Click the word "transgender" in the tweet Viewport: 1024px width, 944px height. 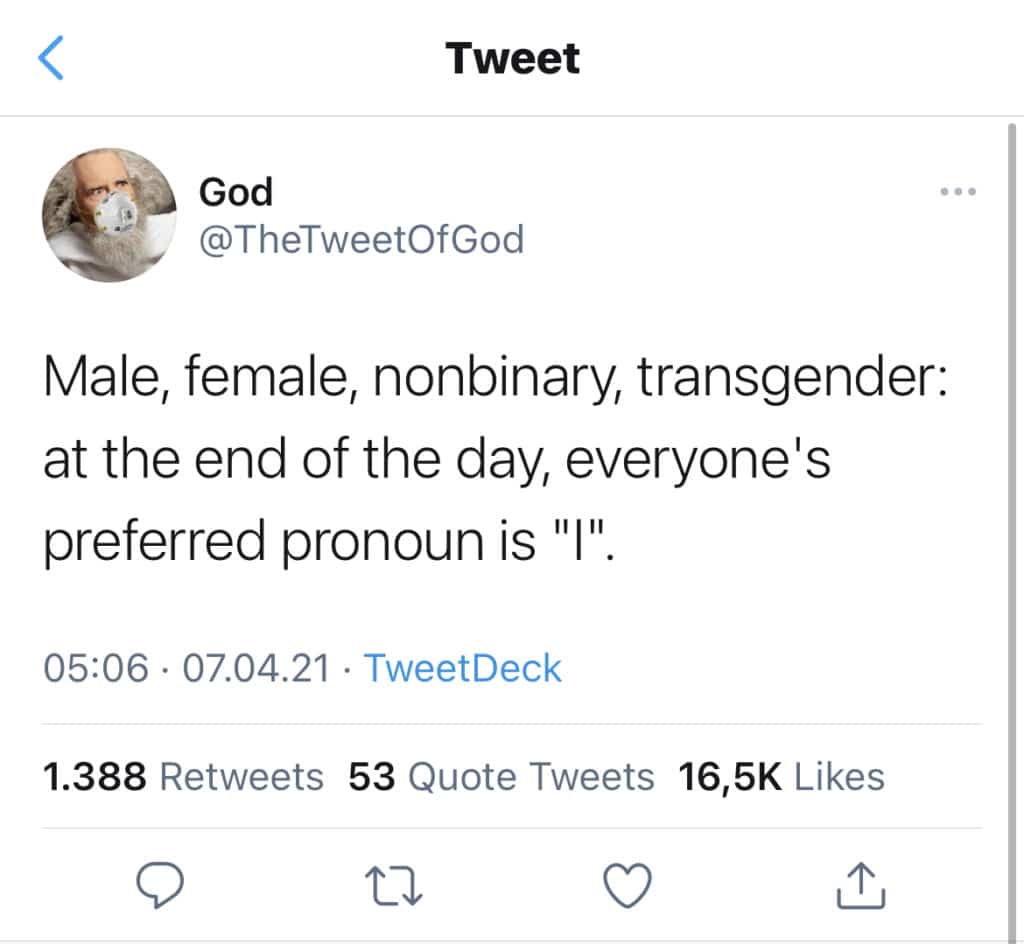[786, 379]
